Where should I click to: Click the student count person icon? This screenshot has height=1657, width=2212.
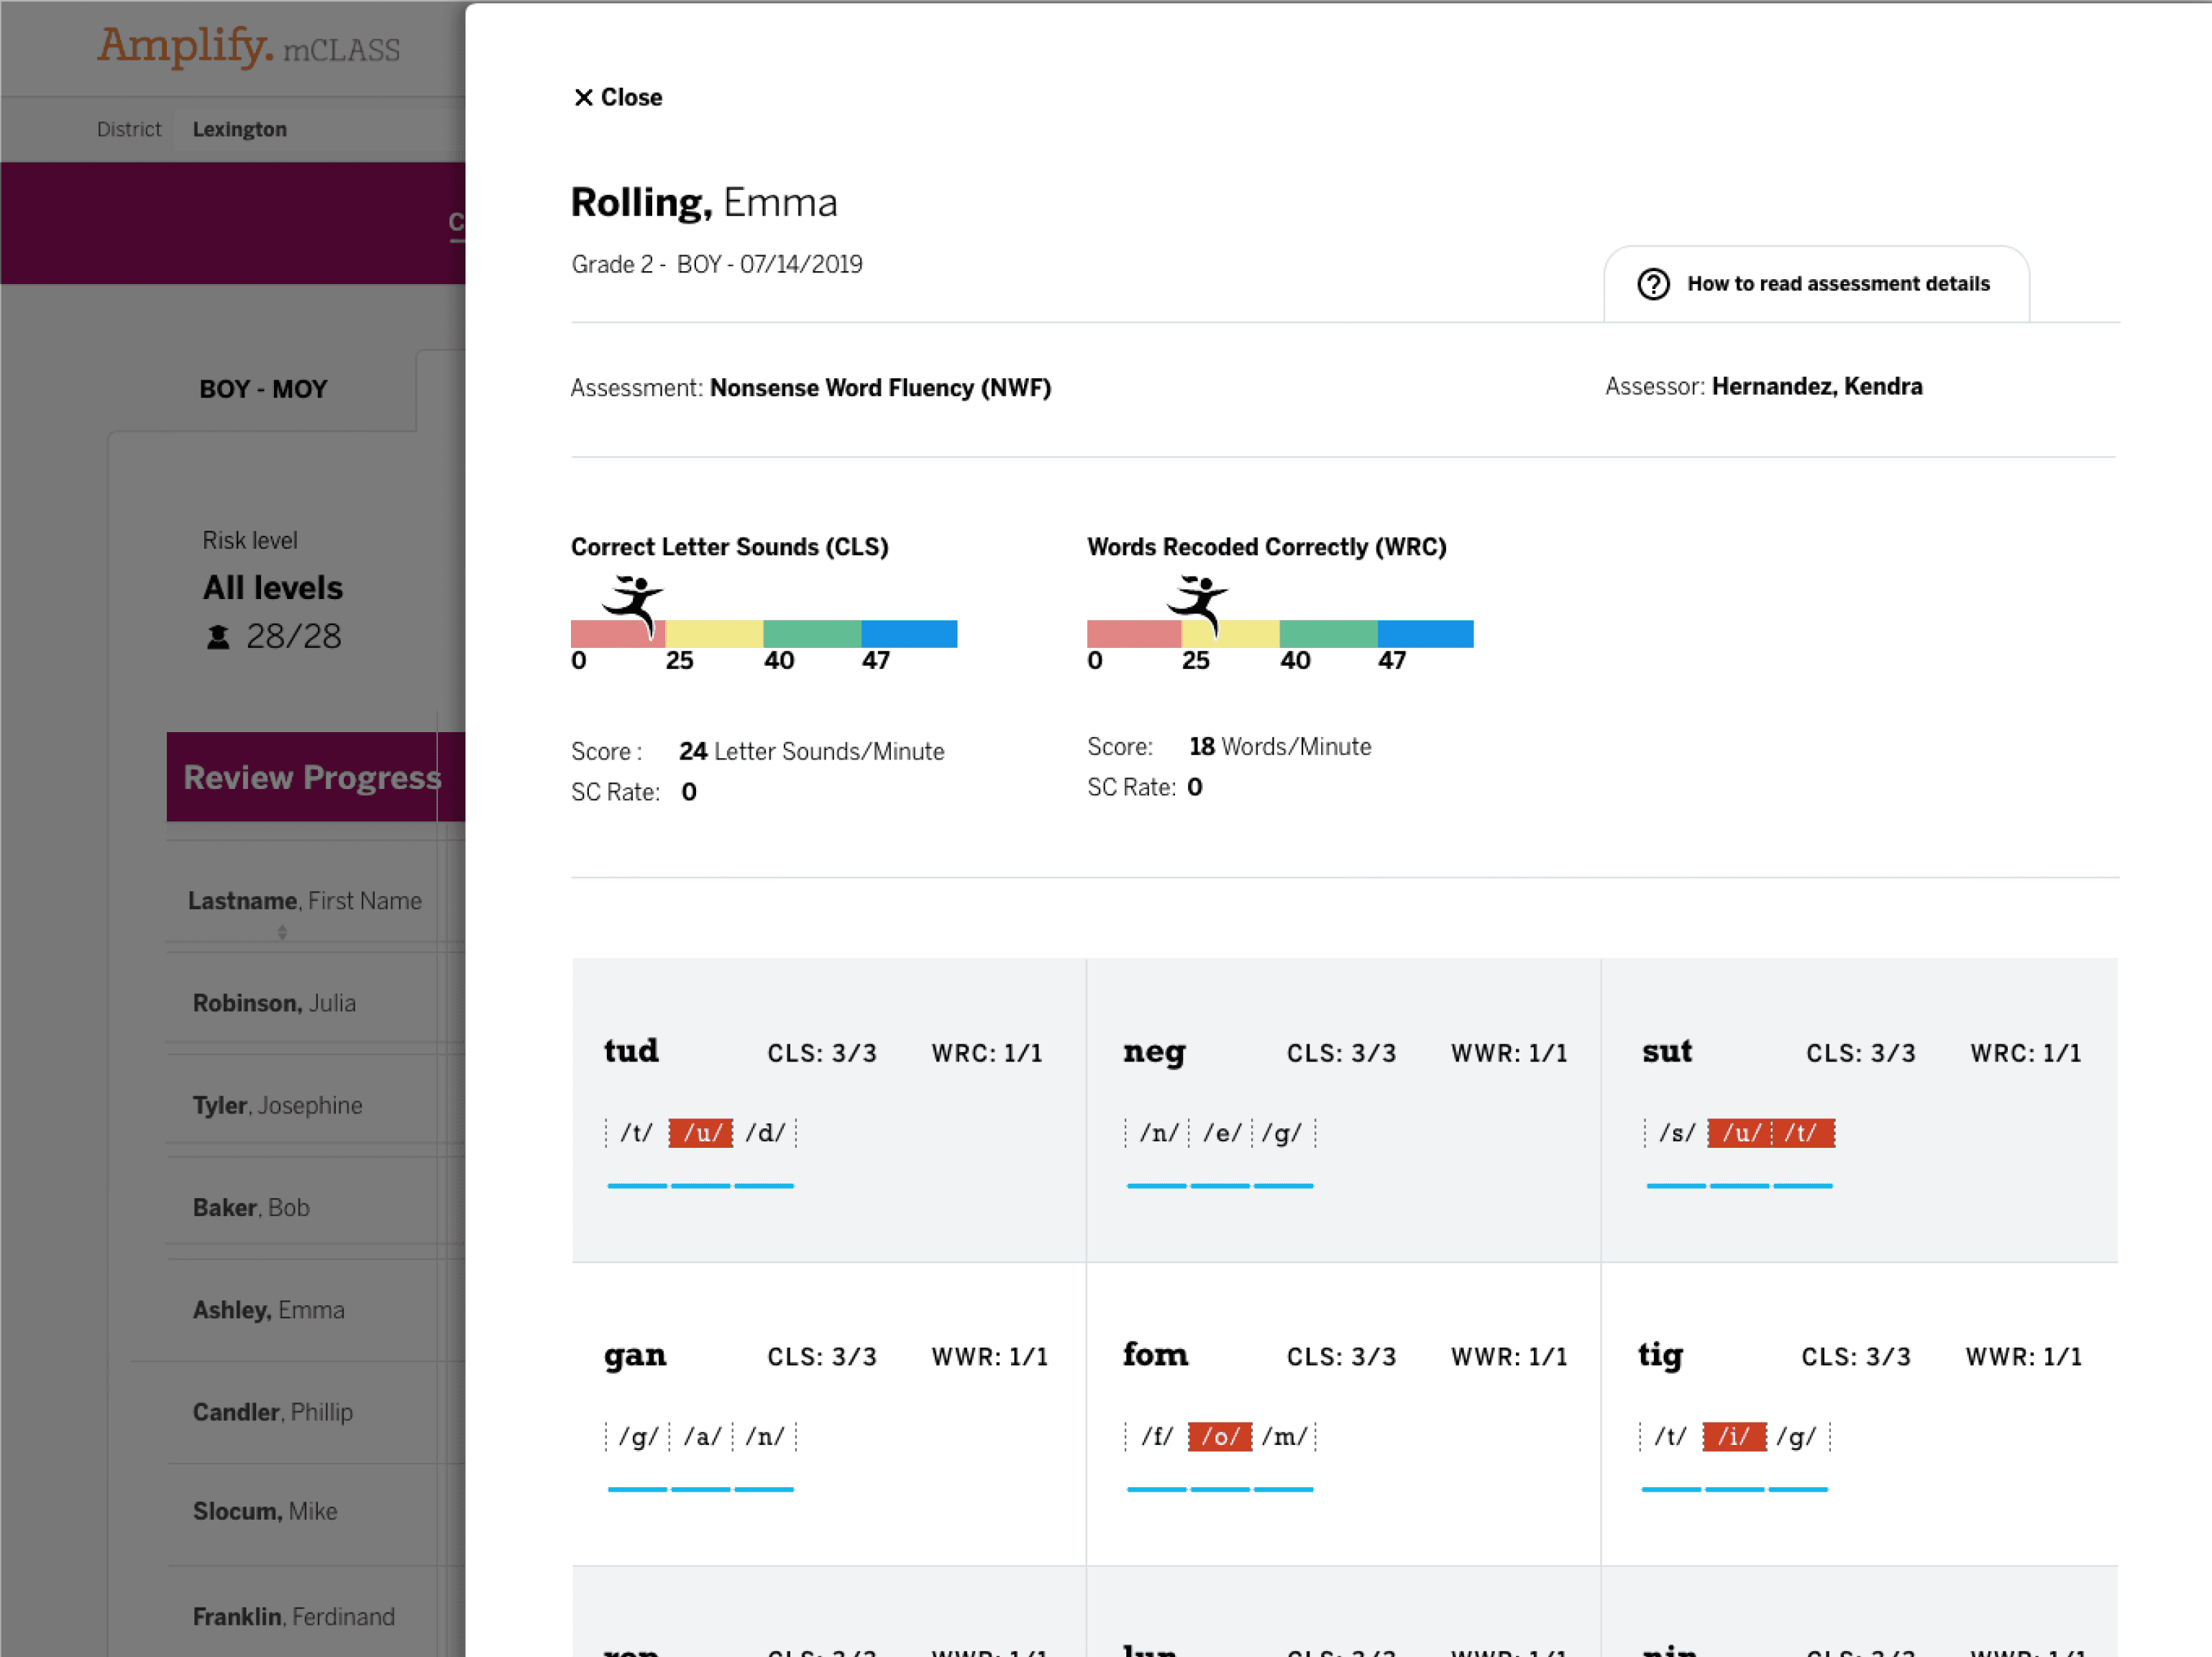coord(217,637)
